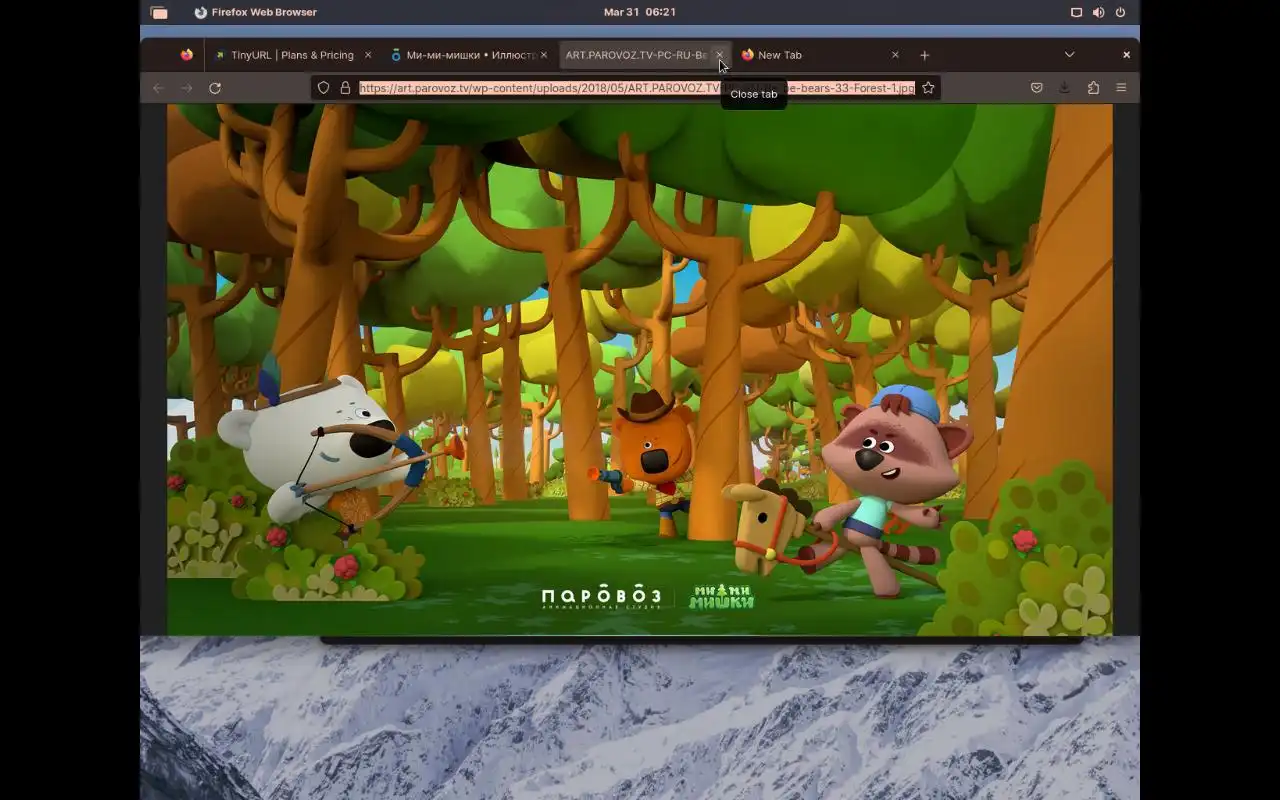Open the power menu icon
The height and width of the screenshot is (800, 1280).
[x=1120, y=12]
